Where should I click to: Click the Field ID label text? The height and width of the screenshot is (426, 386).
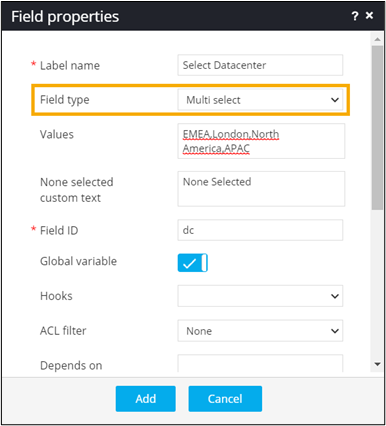(x=59, y=230)
